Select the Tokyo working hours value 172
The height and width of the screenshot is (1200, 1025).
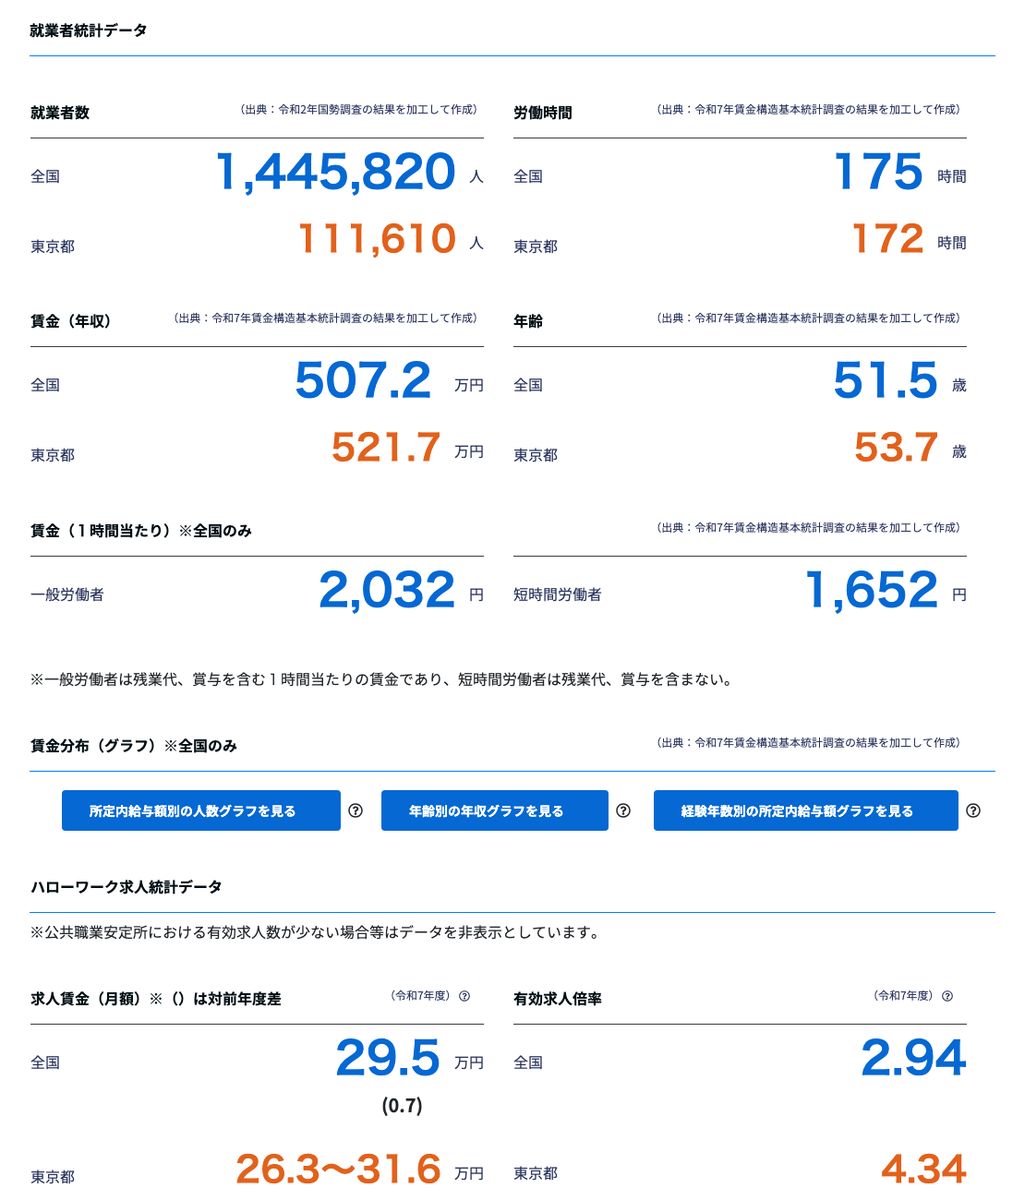(888, 239)
